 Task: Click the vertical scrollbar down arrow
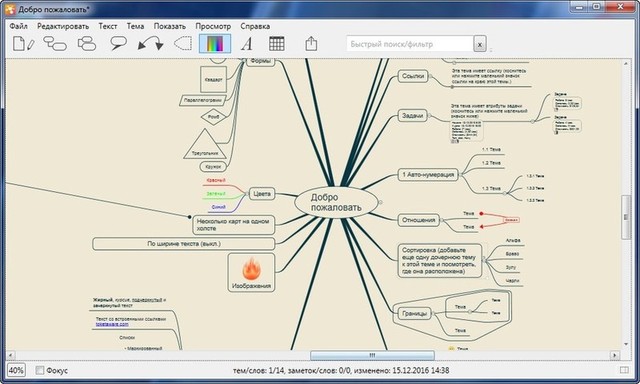pos(626,345)
